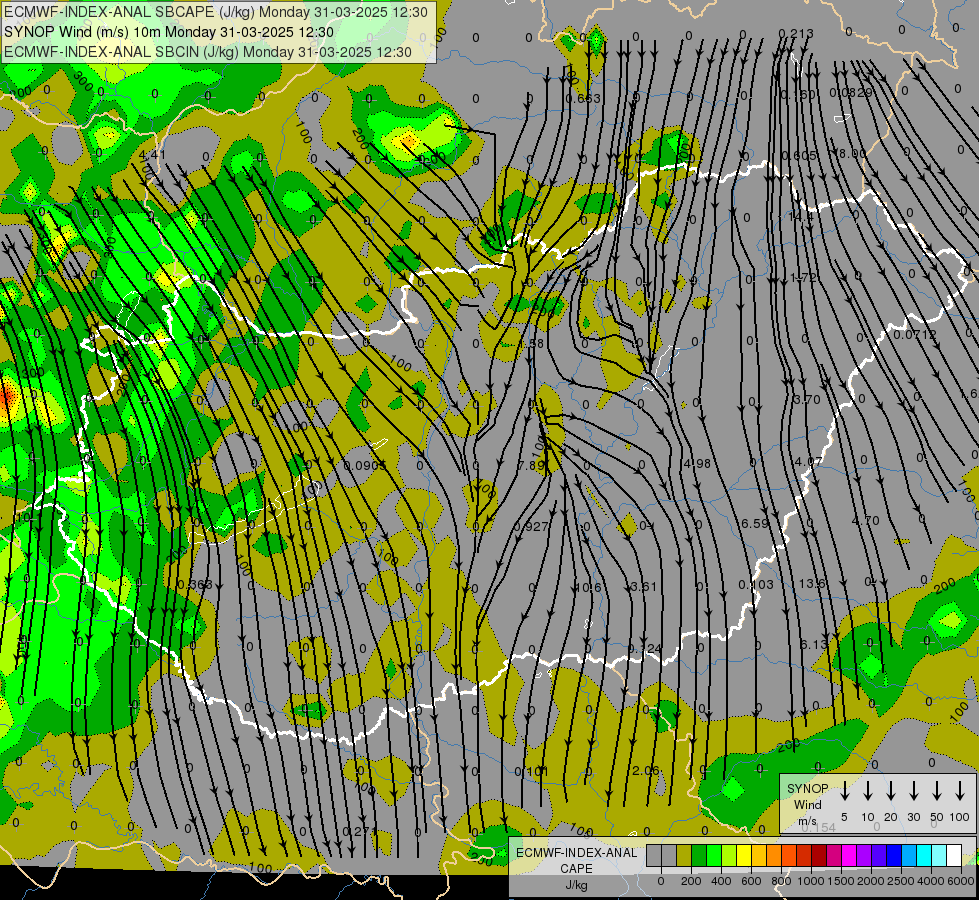Screen dimensions: 979x900
Task: Pick the white CAPE legend swatch
Action: [953, 855]
